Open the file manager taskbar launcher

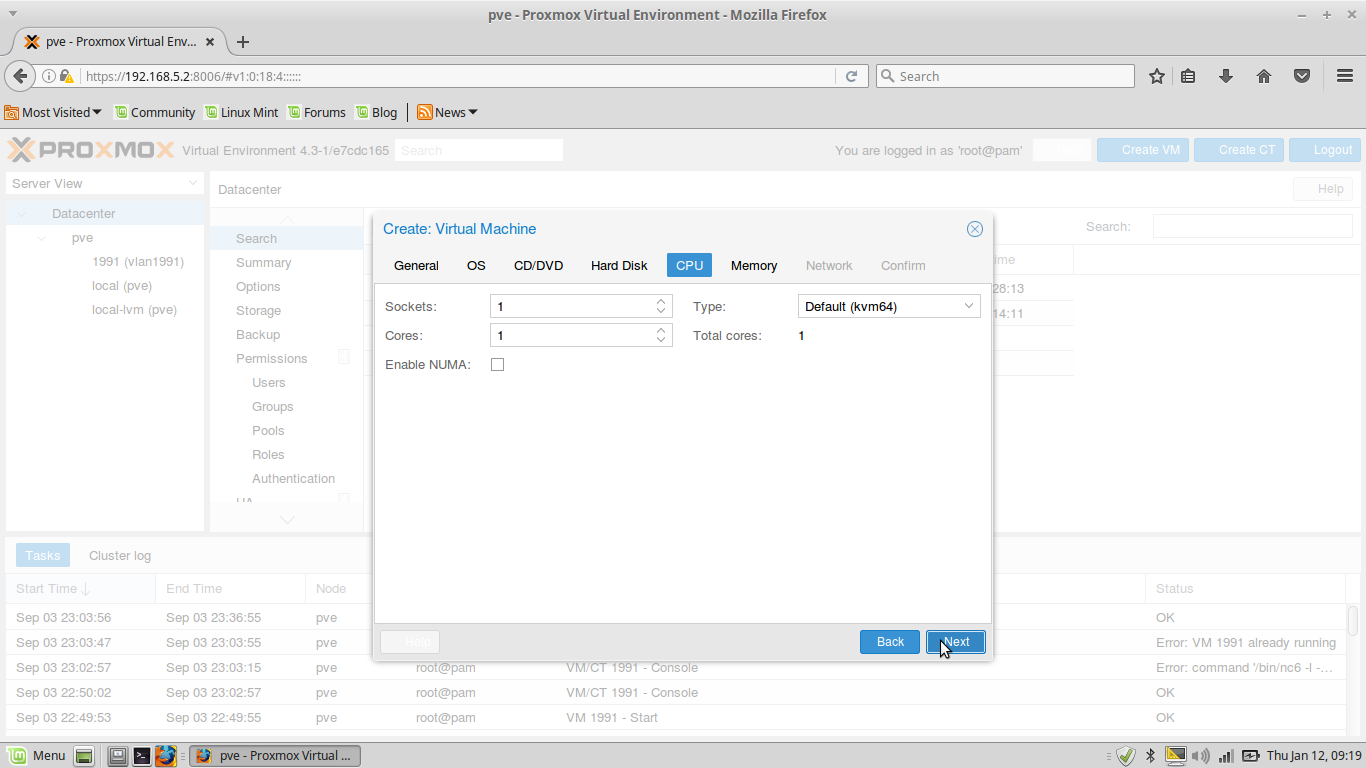(118, 755)
